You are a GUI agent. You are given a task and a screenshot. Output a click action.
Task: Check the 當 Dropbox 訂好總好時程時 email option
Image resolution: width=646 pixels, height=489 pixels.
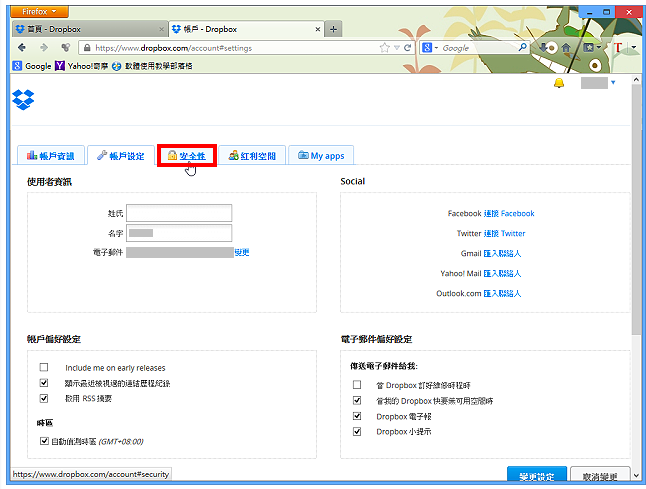(357, 385)
